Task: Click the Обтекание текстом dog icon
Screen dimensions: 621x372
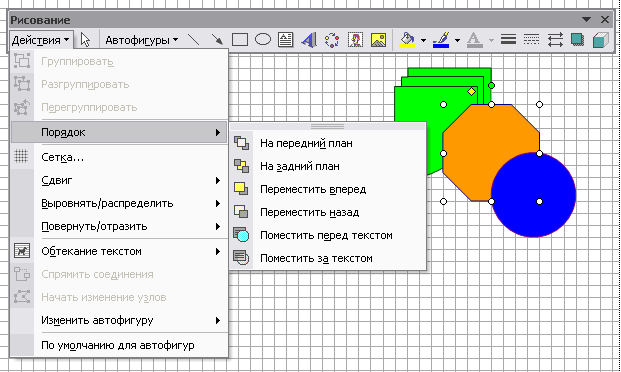Action: tap(22, 251)
